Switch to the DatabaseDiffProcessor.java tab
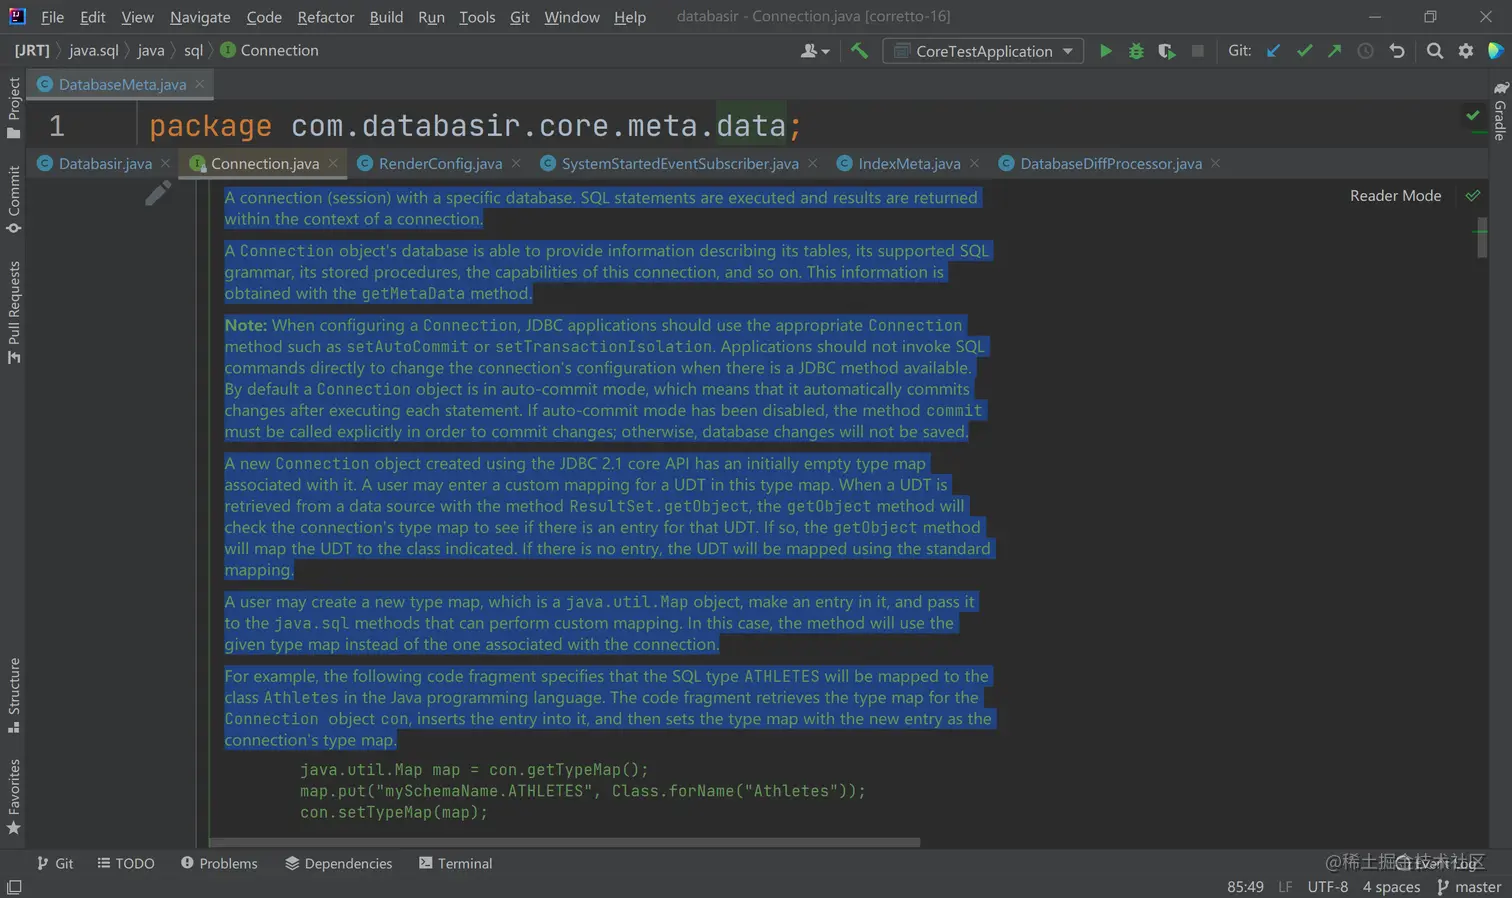The image size is (1512, 898). pyautogui.click(x=1111, y=164)
